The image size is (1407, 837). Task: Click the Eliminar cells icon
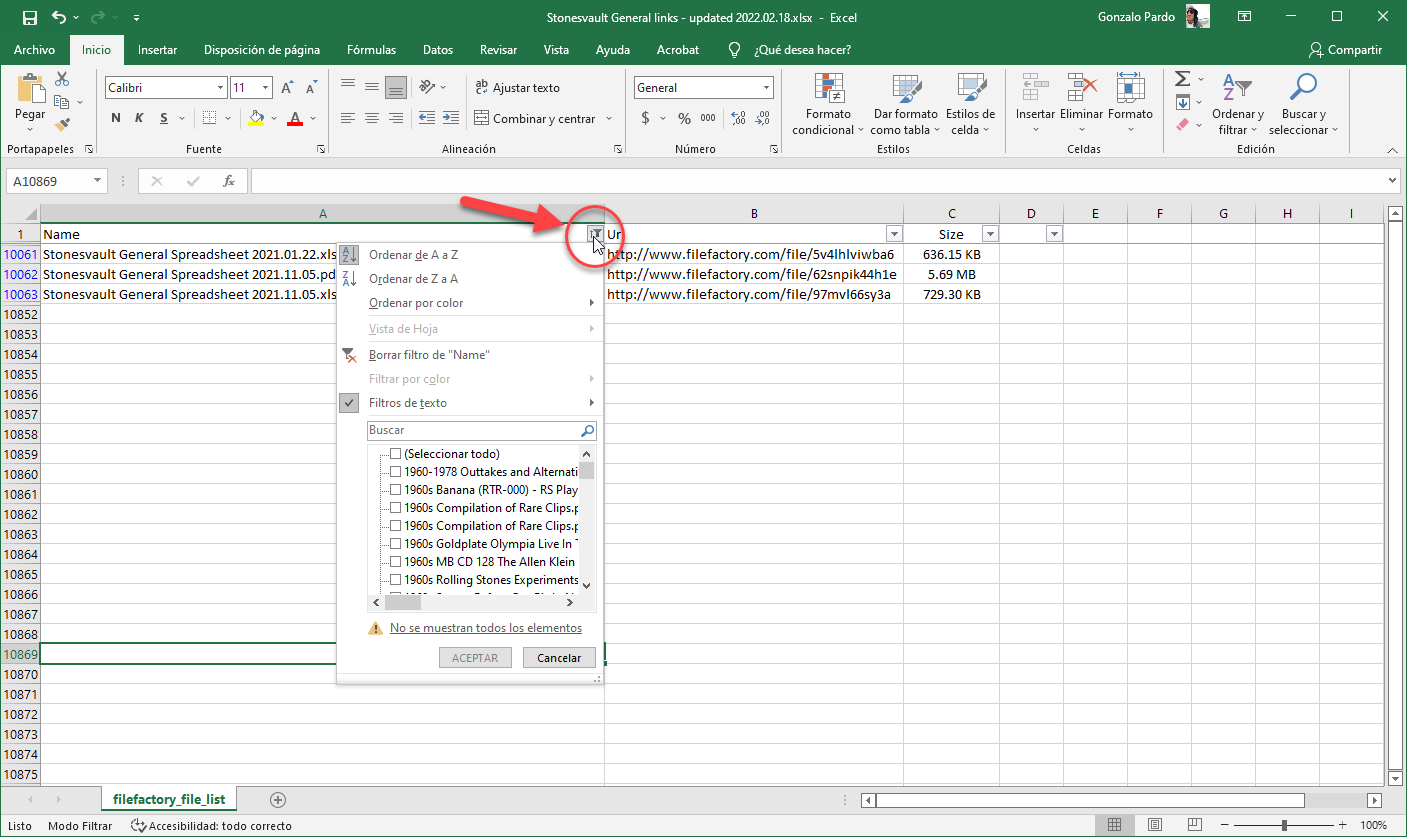coord(1081,88)
